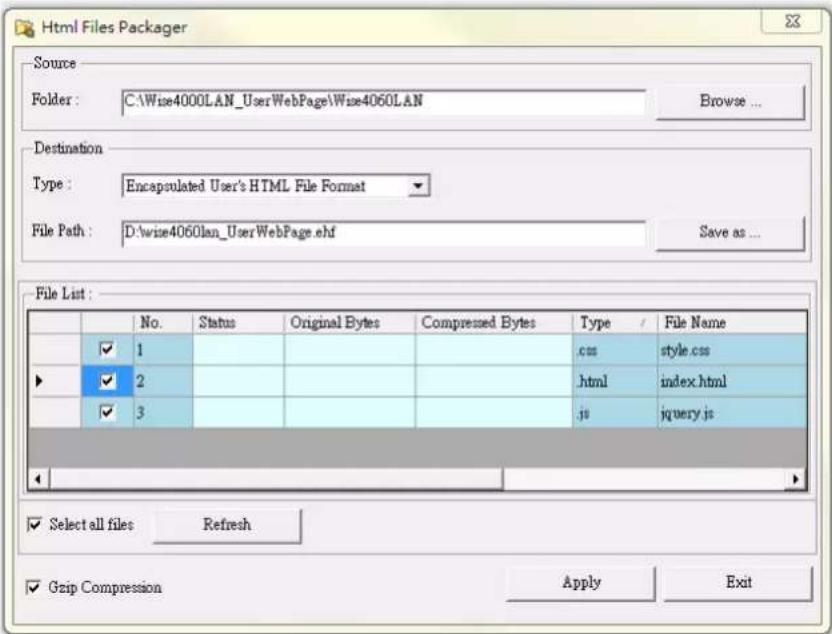Apply the packaging settings
The width and height of the screenshot is (832, 634).
pyautogui.click(x=581, y=583)
